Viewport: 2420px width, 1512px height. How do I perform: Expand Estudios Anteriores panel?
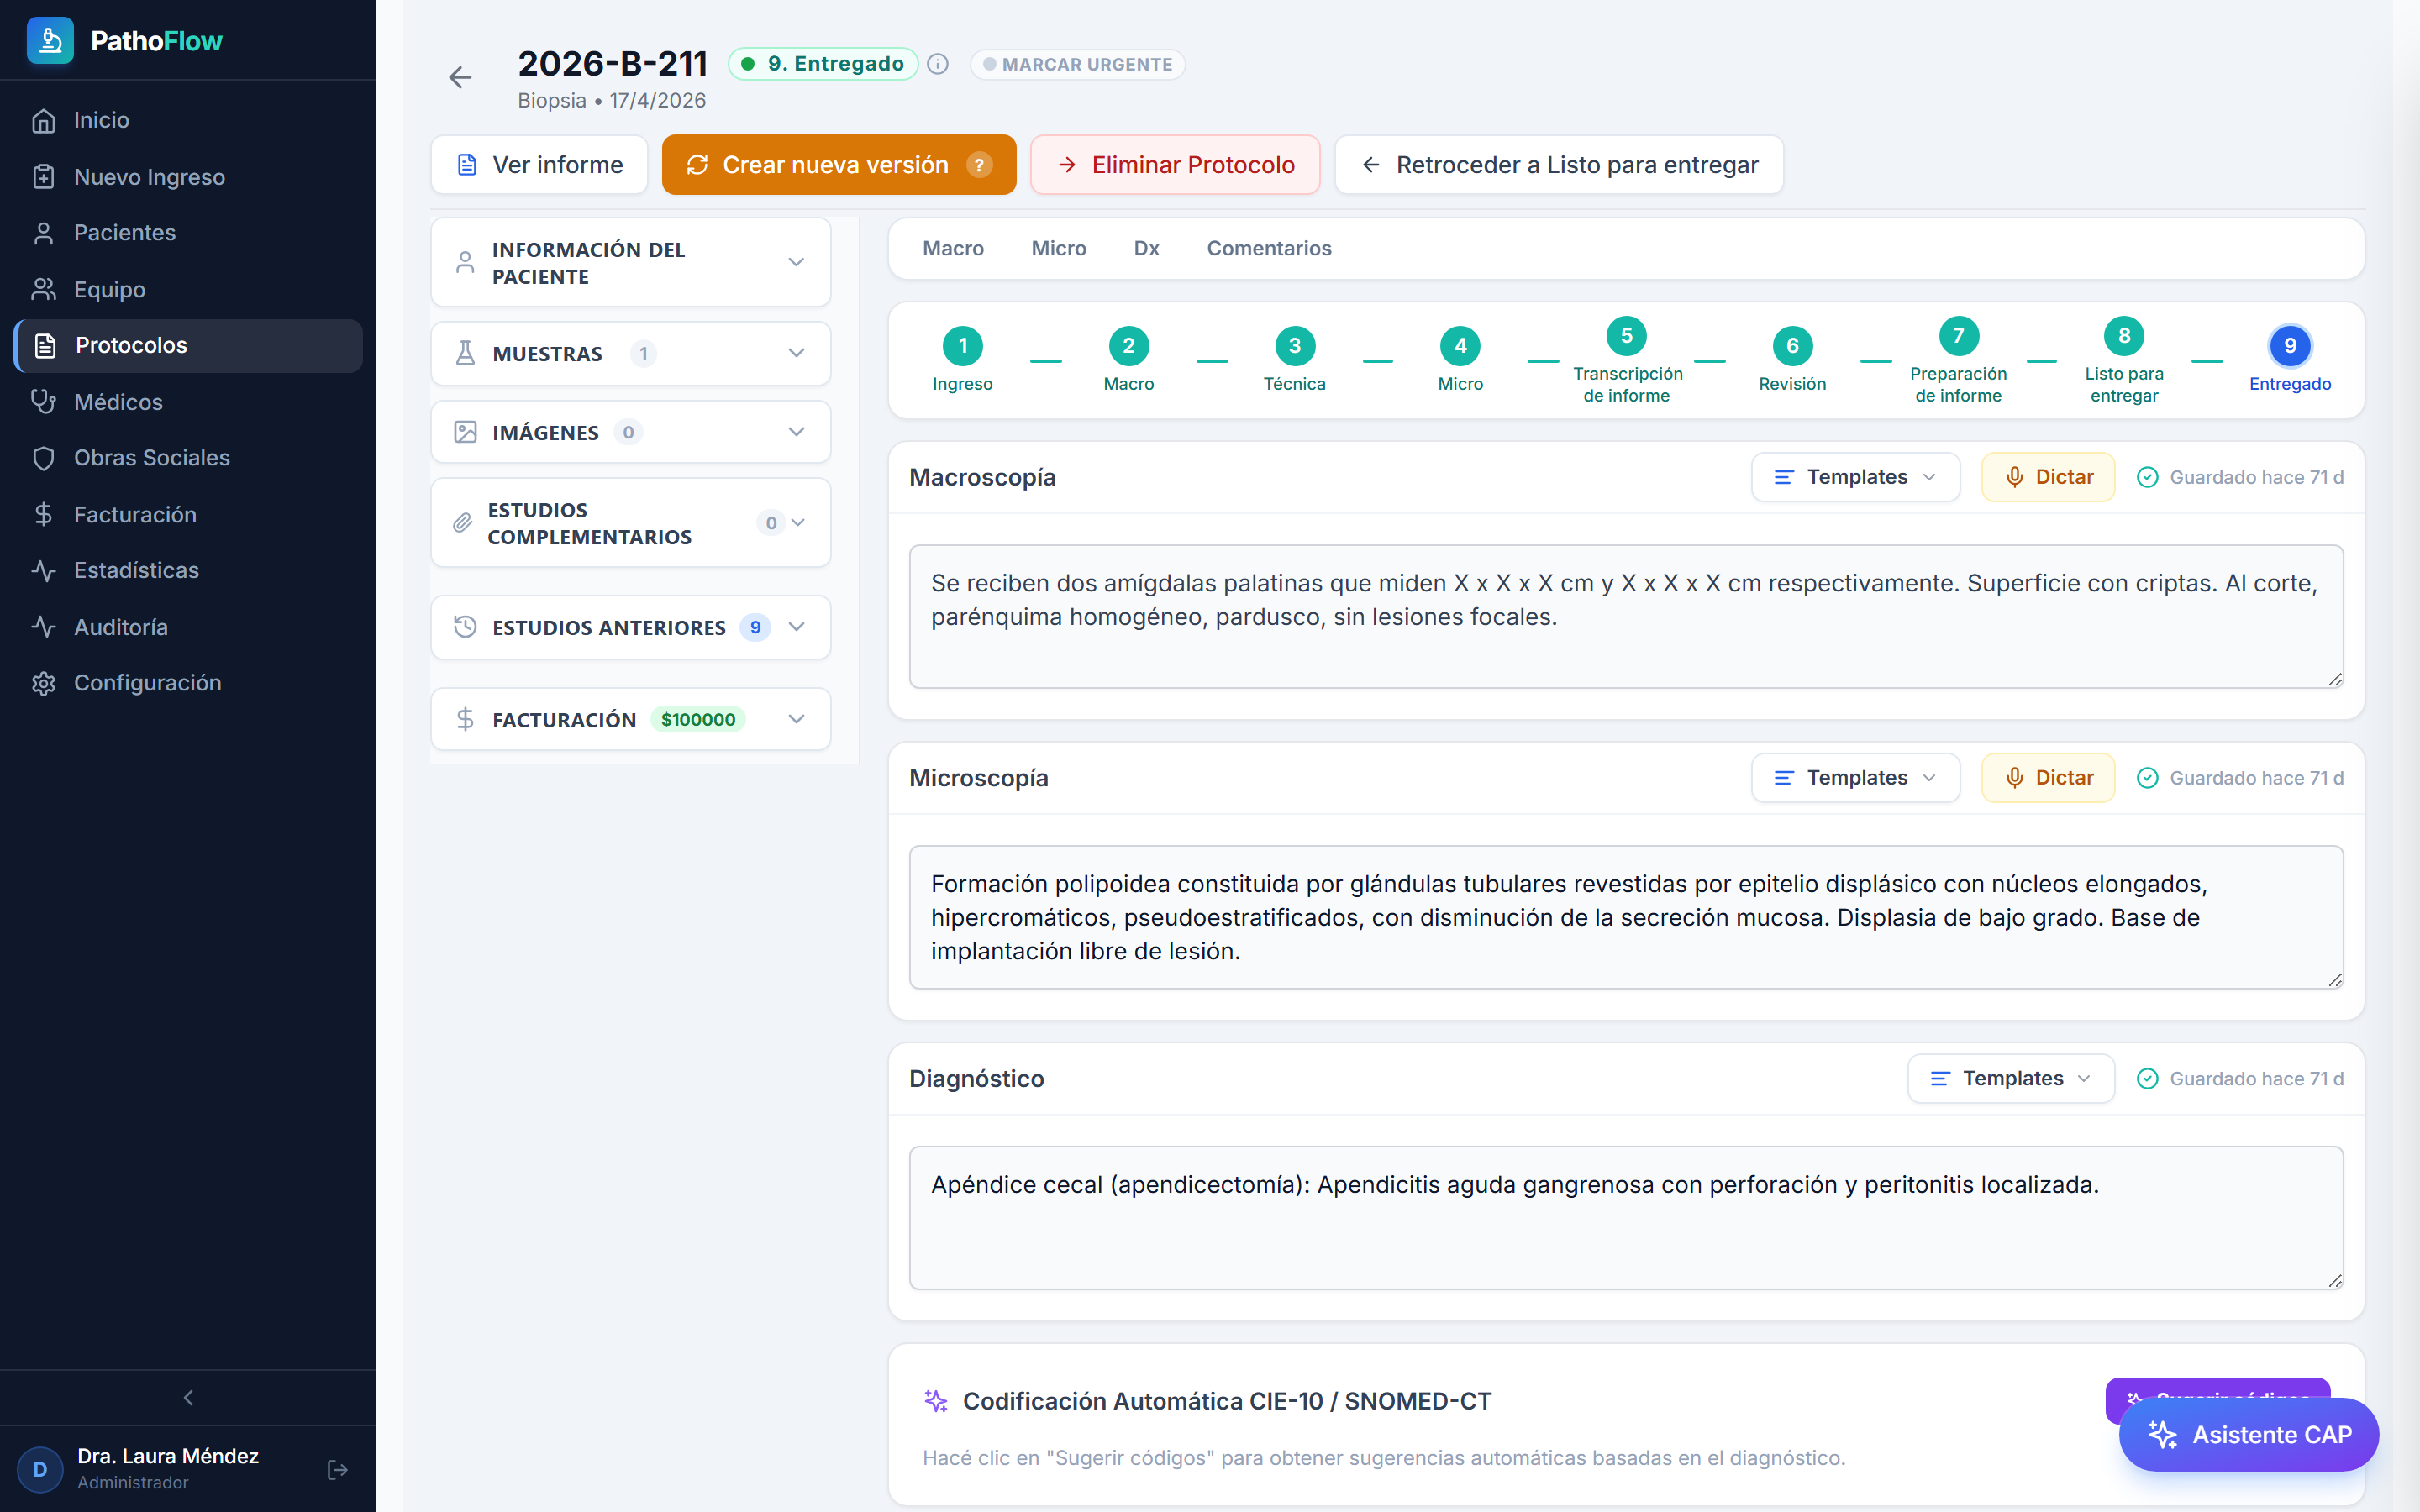pos(631,627)
